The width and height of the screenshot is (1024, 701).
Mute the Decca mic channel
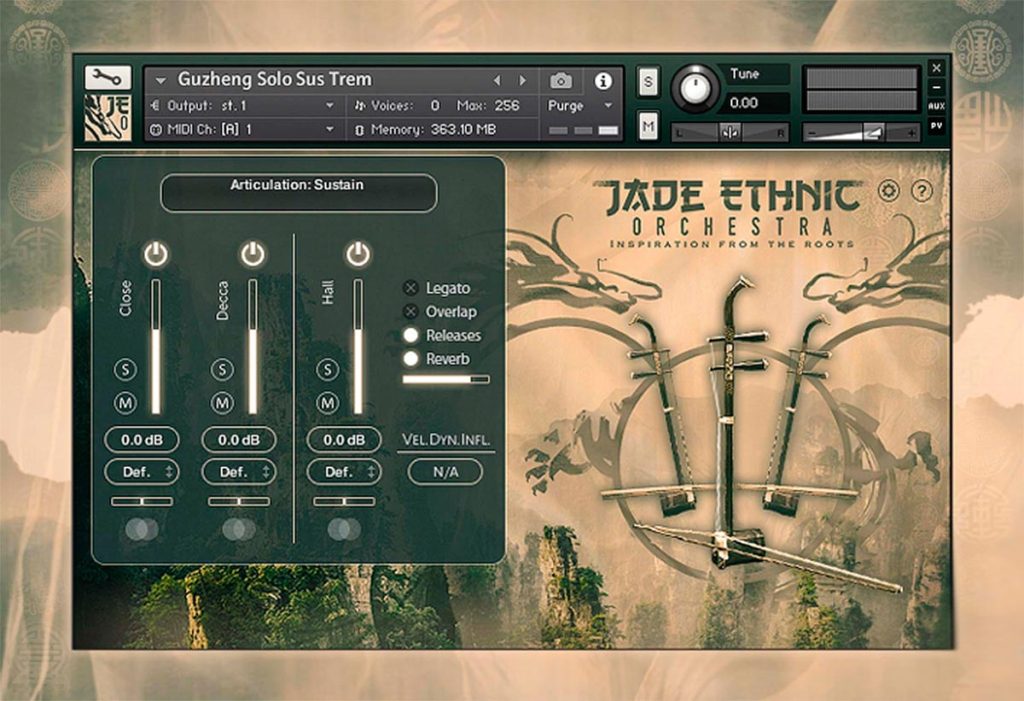tap(222, 403)
